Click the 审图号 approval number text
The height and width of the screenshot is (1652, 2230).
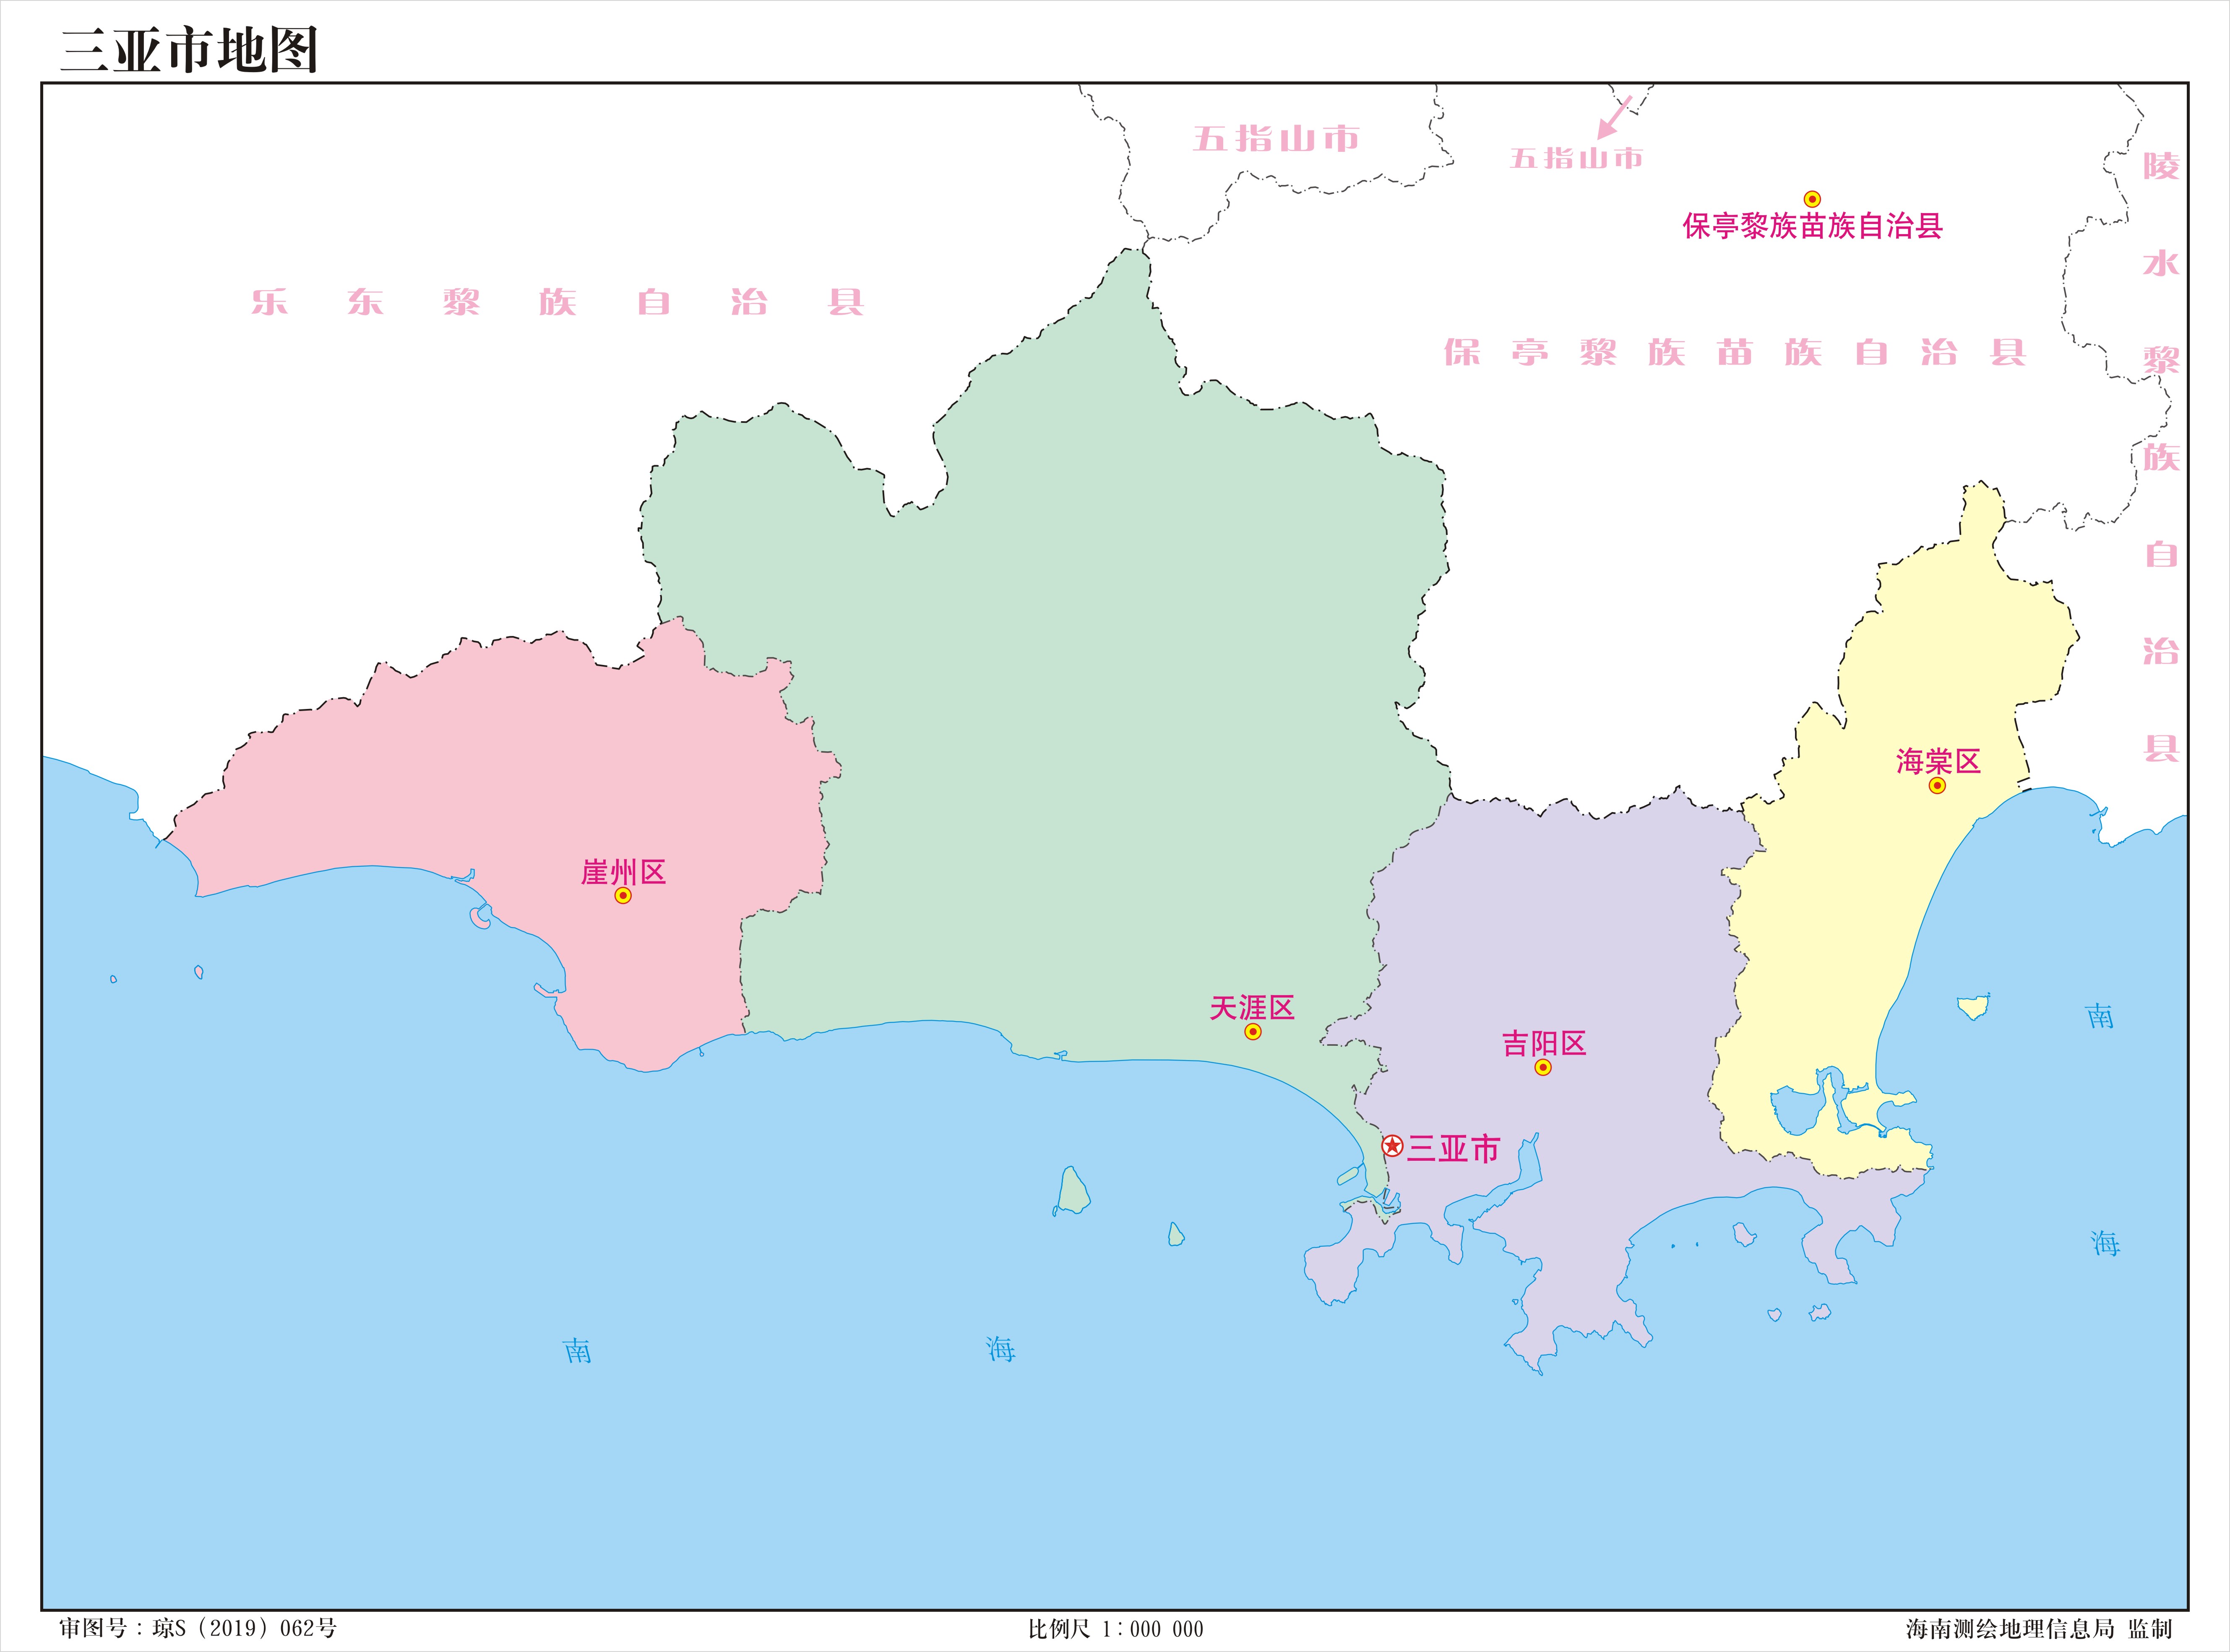tap(198, 1629)
